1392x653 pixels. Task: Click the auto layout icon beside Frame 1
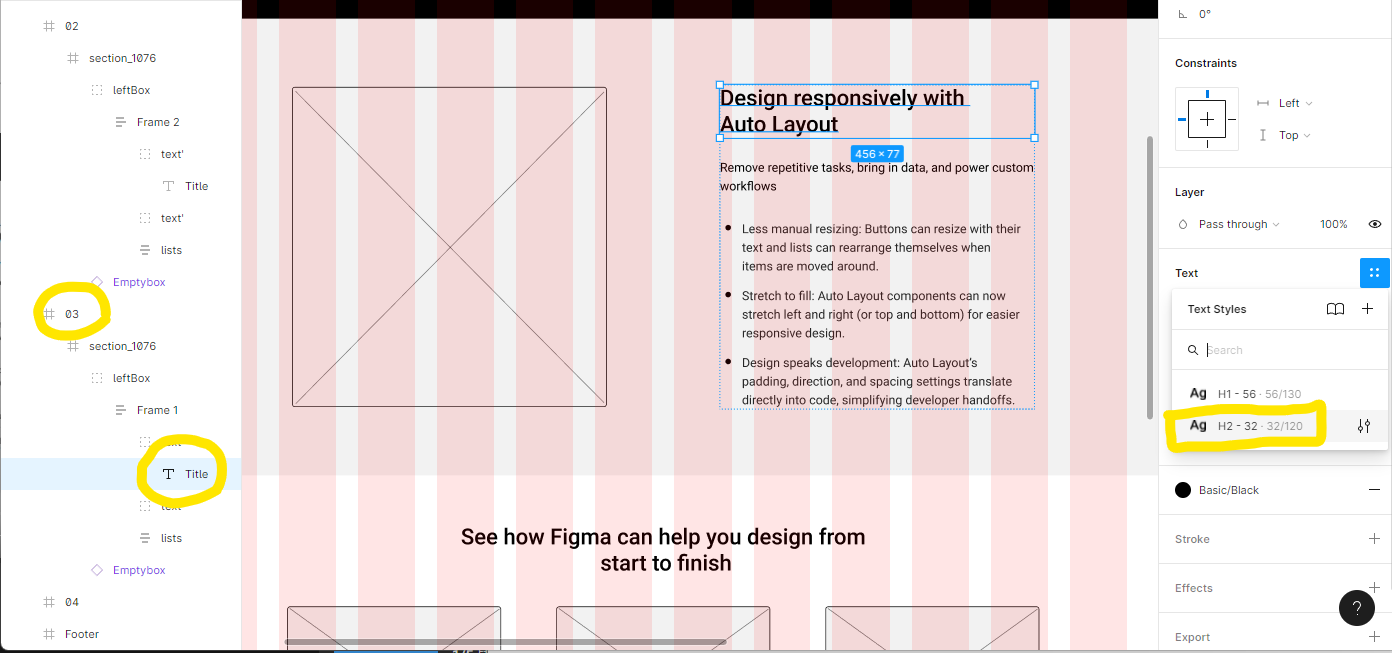121,410
